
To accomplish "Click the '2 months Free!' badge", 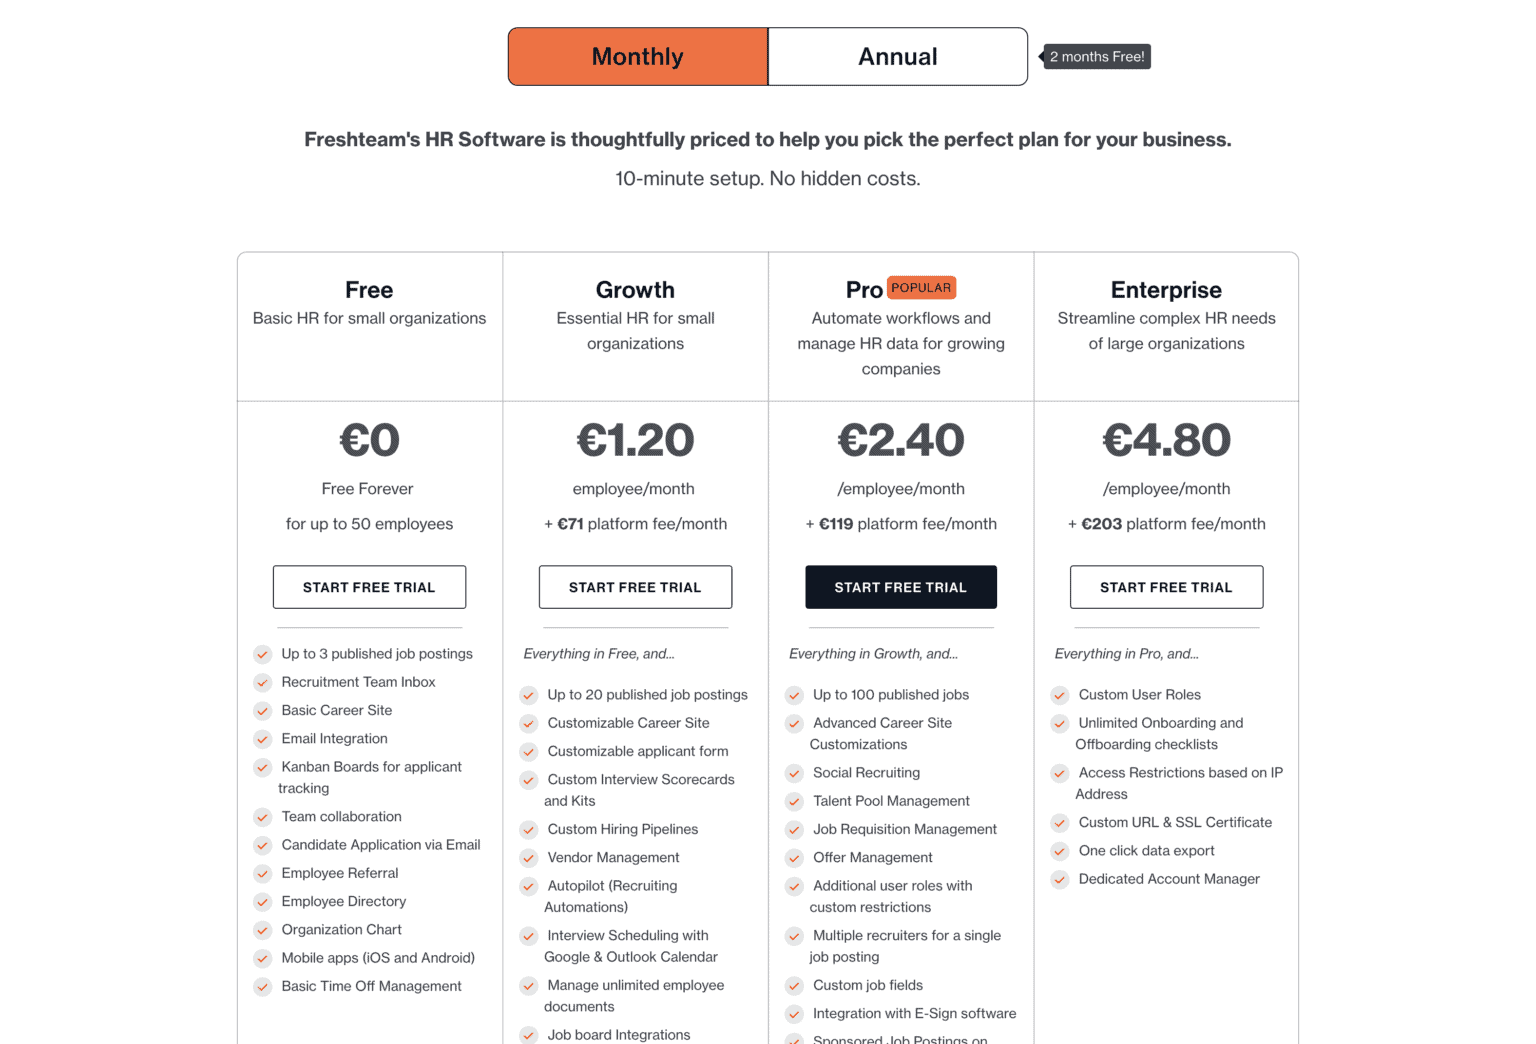I will tap(1097, 57).
